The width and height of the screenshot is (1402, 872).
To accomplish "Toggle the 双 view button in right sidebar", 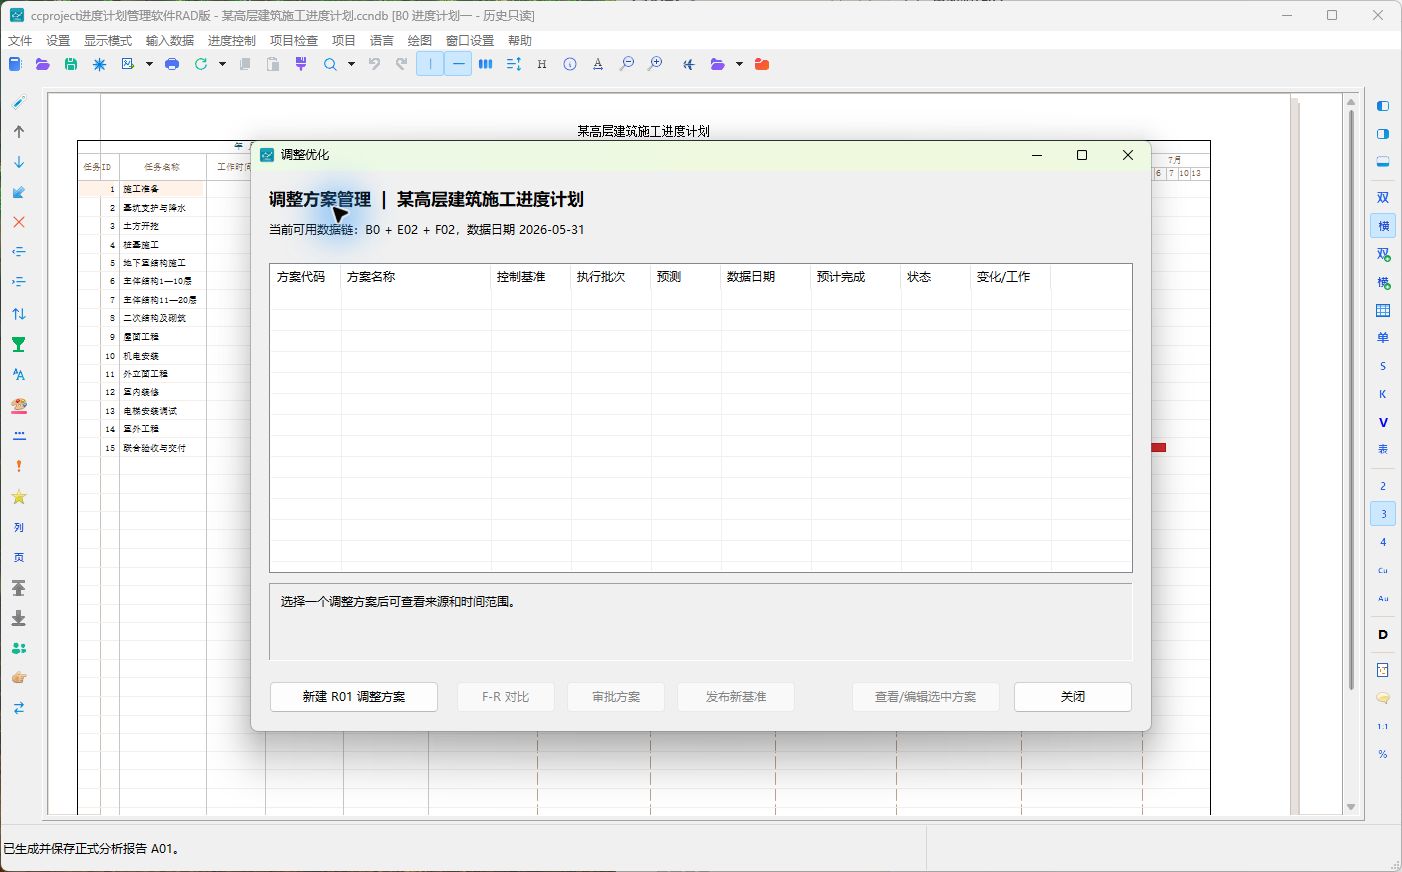I will [x=1383, y=198].
